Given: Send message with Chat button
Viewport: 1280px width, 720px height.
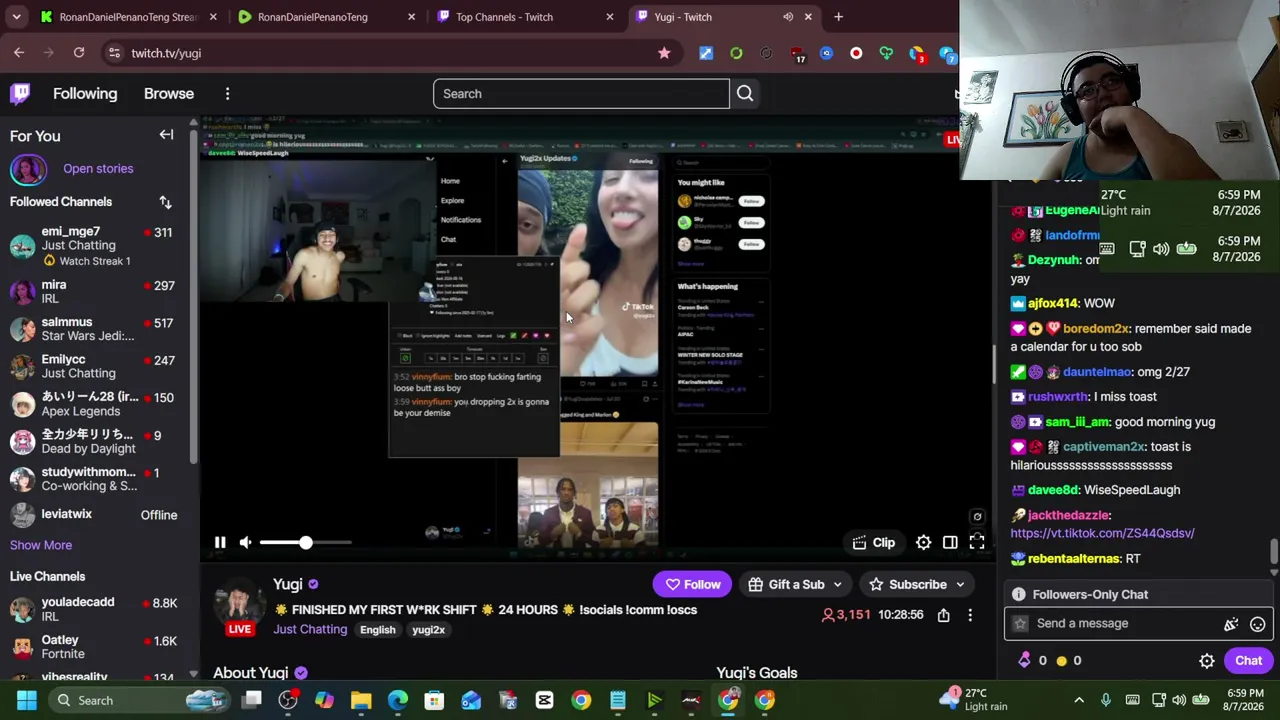Looking at the screenshot, I should pyautogui.click(x=1248, y=661).
